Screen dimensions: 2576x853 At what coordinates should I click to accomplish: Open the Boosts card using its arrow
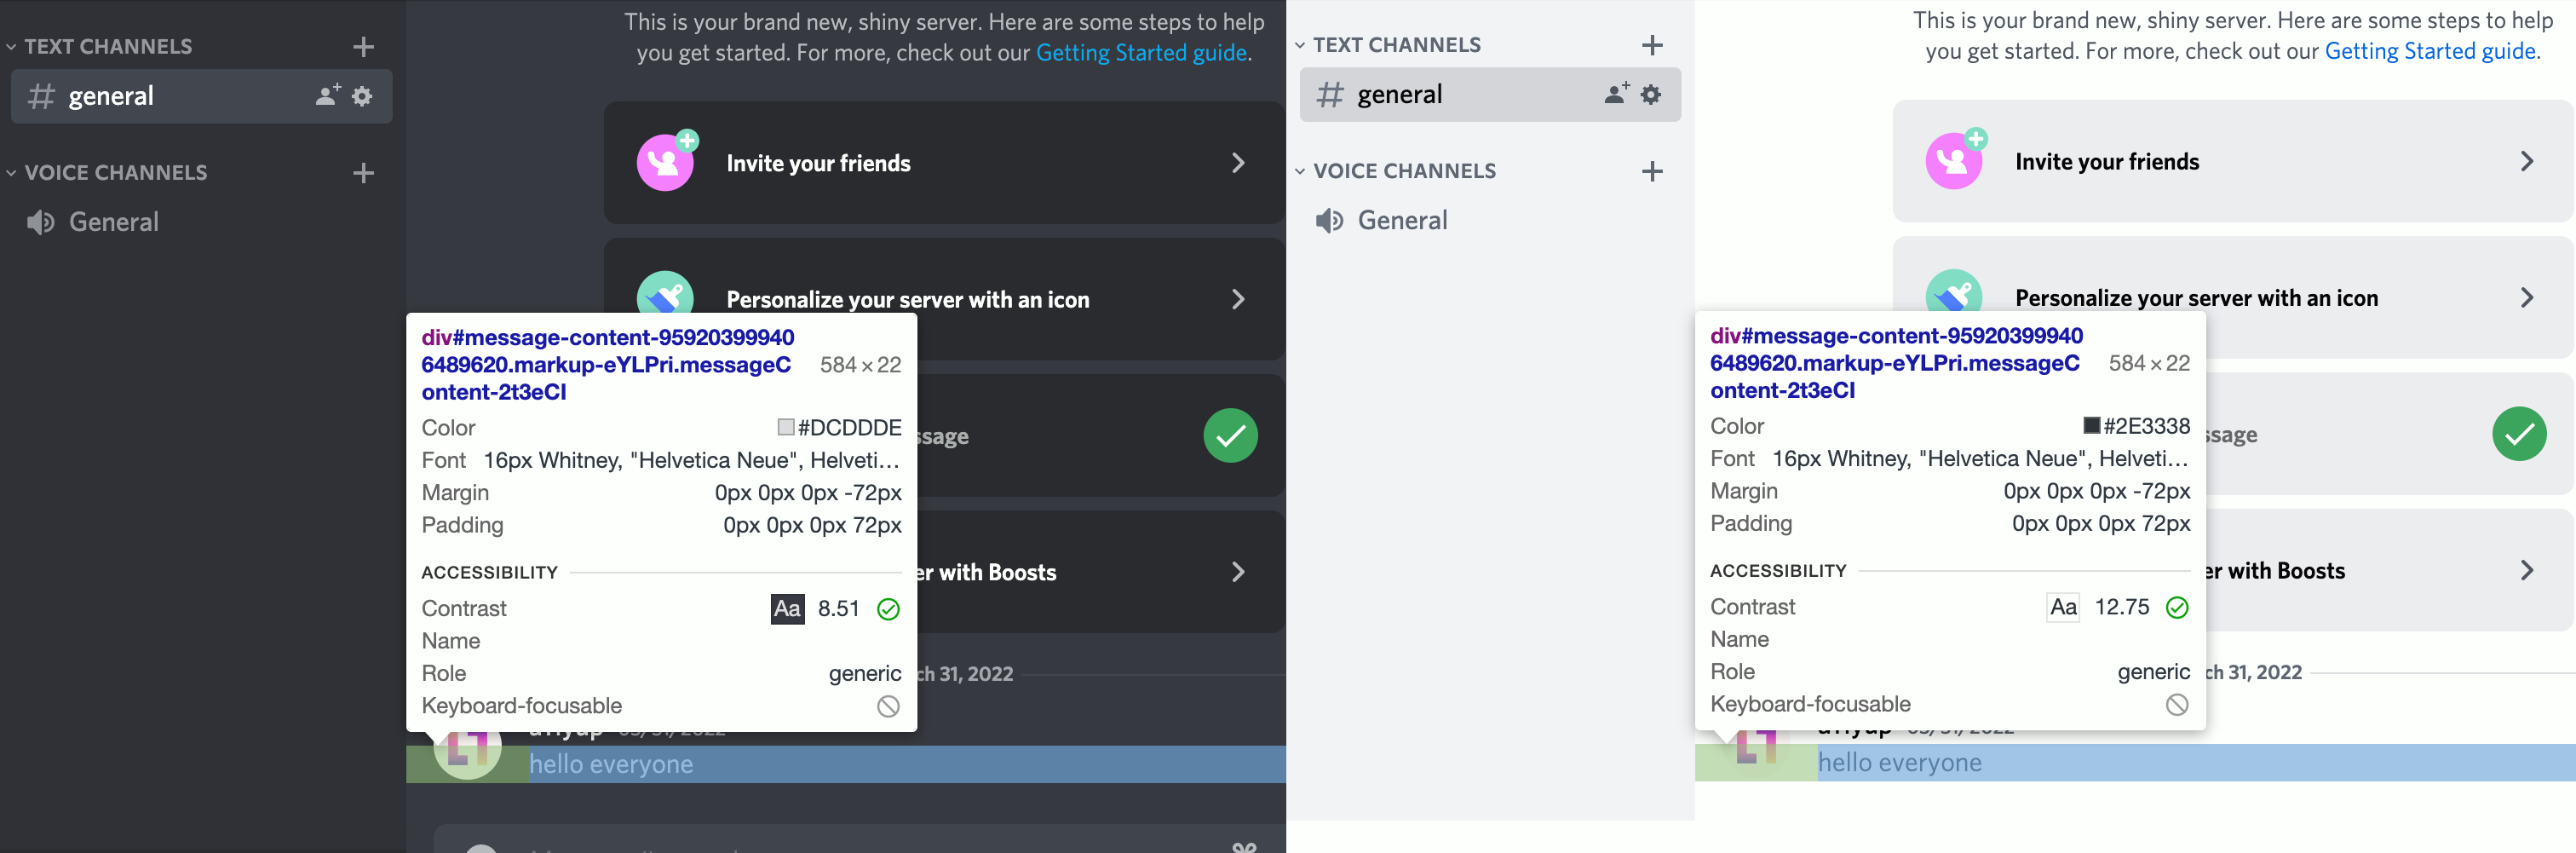click(1239, 571)
